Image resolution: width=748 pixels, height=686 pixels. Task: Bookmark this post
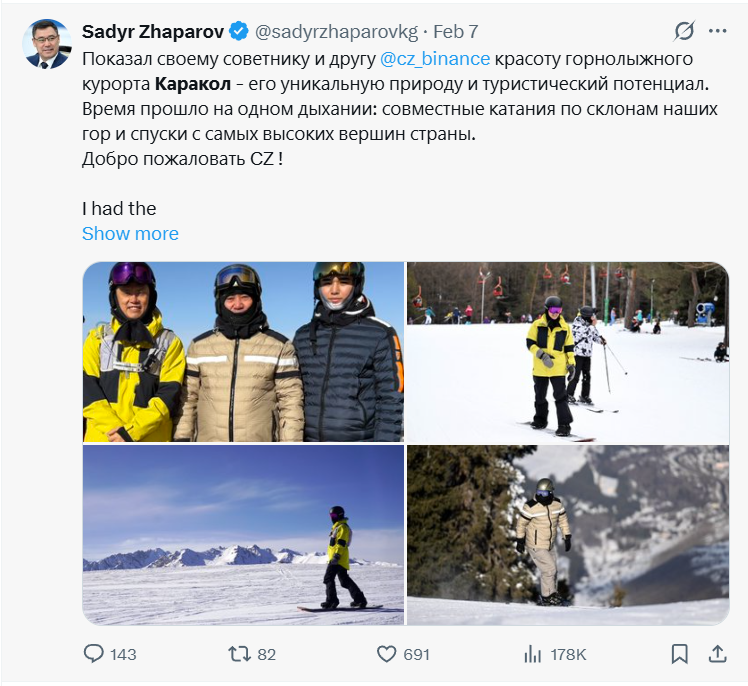click(x=680, y=654)
